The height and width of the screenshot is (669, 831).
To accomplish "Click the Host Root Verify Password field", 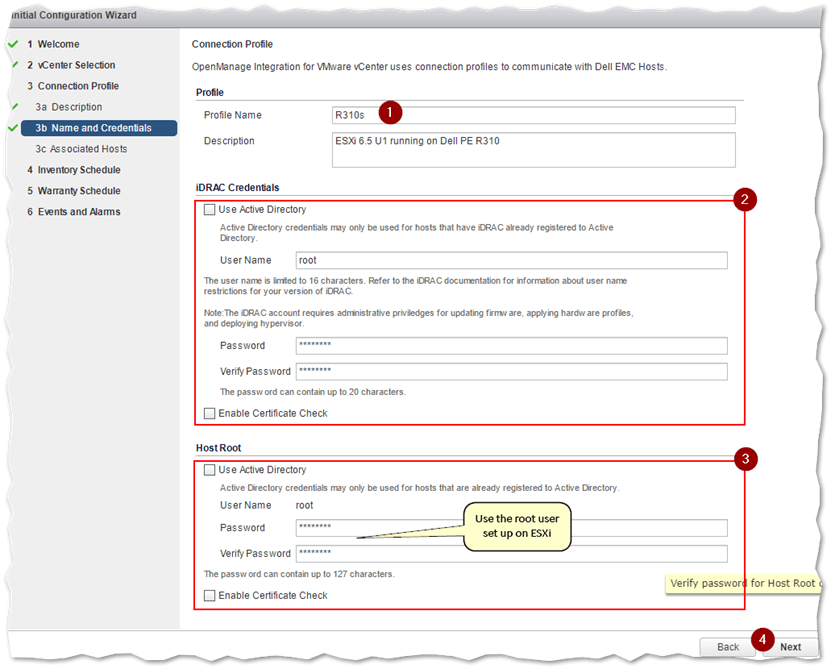I will pyautogui.click(x=511, y=553).
